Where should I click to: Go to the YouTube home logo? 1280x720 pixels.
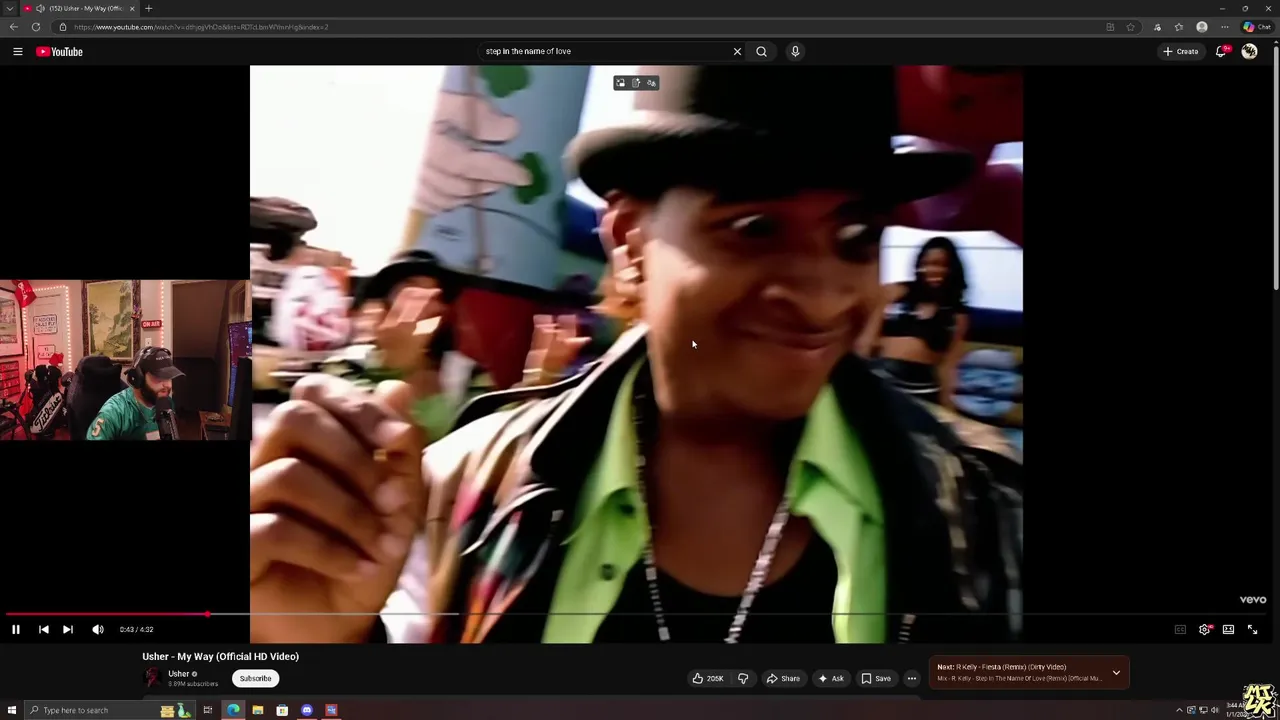point(59,51)
